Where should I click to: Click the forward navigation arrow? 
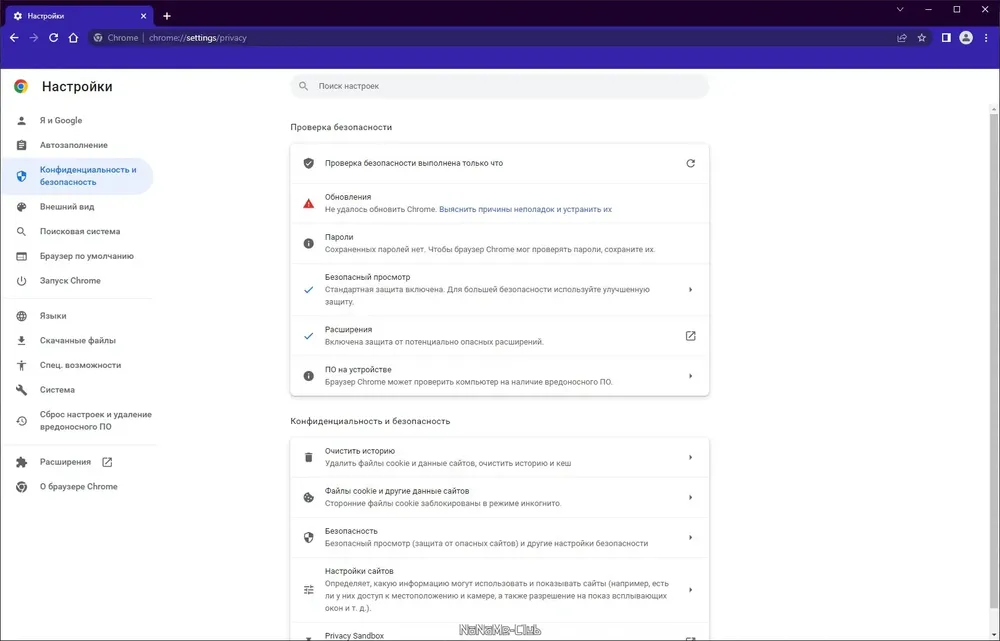(34, 38)
